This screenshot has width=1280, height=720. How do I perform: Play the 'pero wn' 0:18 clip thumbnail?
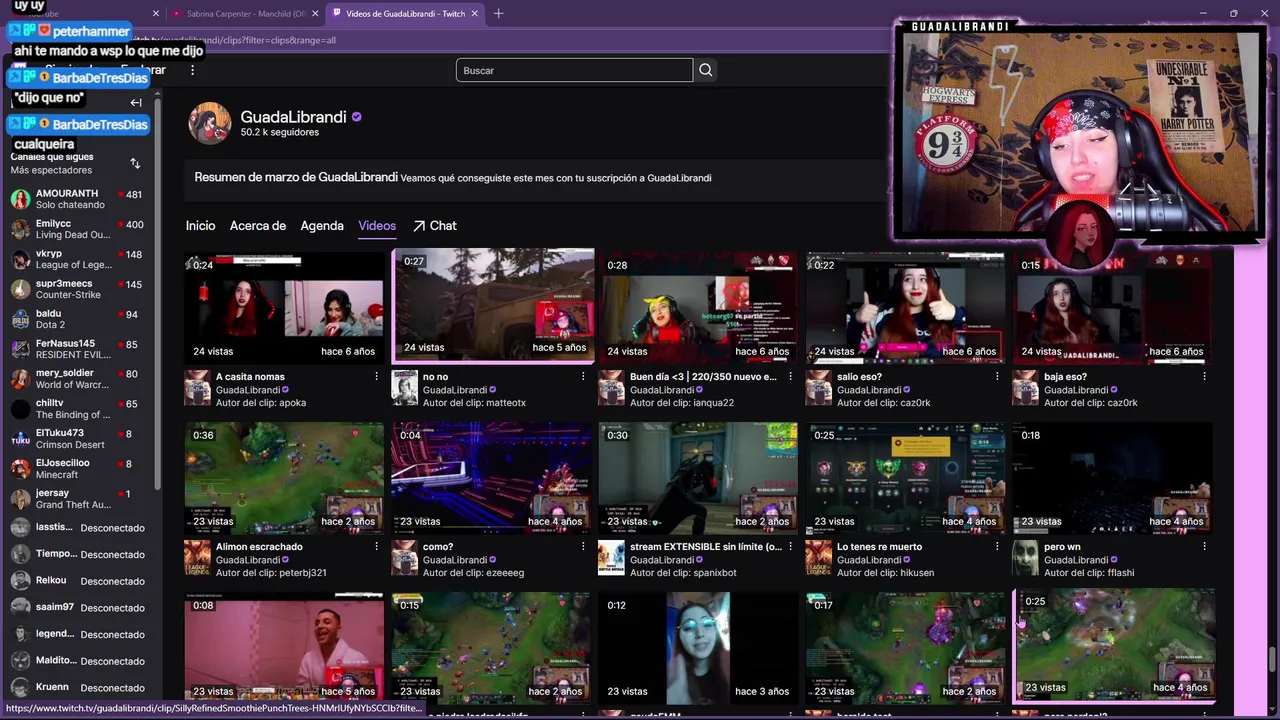1112,478
